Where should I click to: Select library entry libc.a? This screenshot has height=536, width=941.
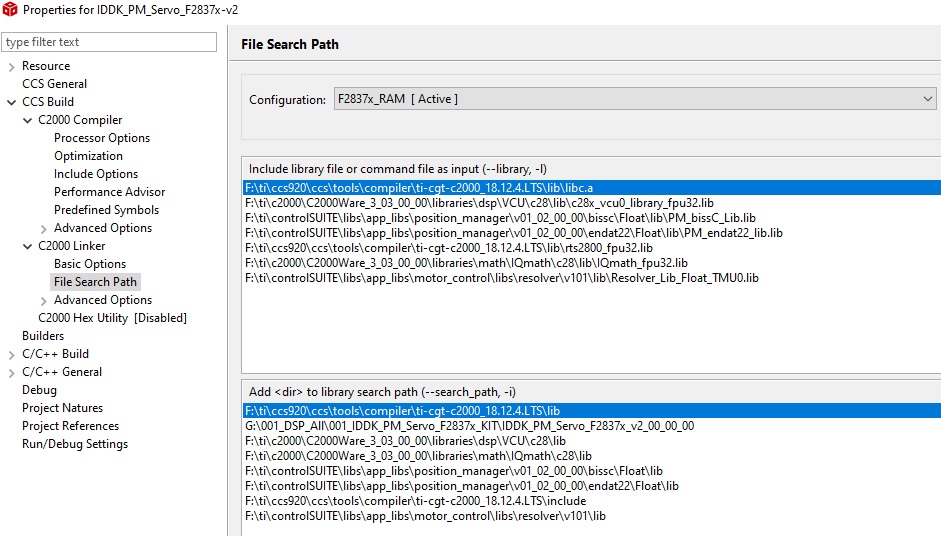click(592, 188)
